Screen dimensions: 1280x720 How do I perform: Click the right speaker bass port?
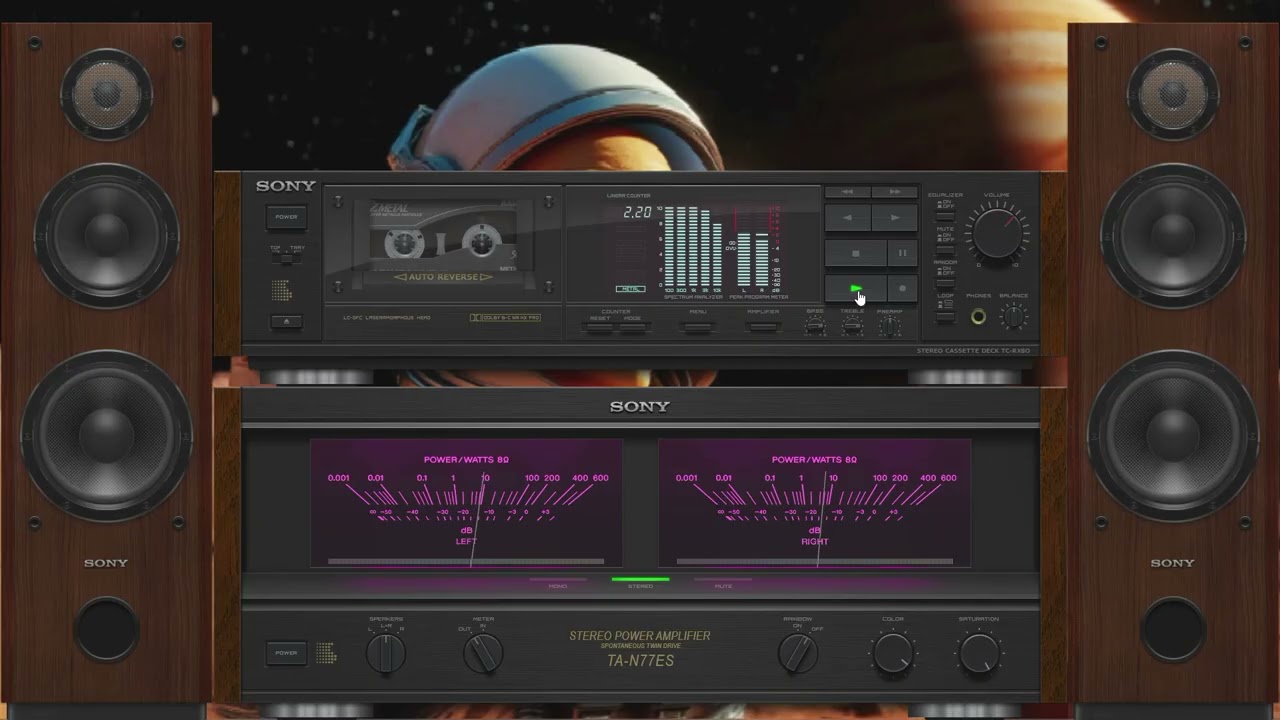click(1173, 629)
